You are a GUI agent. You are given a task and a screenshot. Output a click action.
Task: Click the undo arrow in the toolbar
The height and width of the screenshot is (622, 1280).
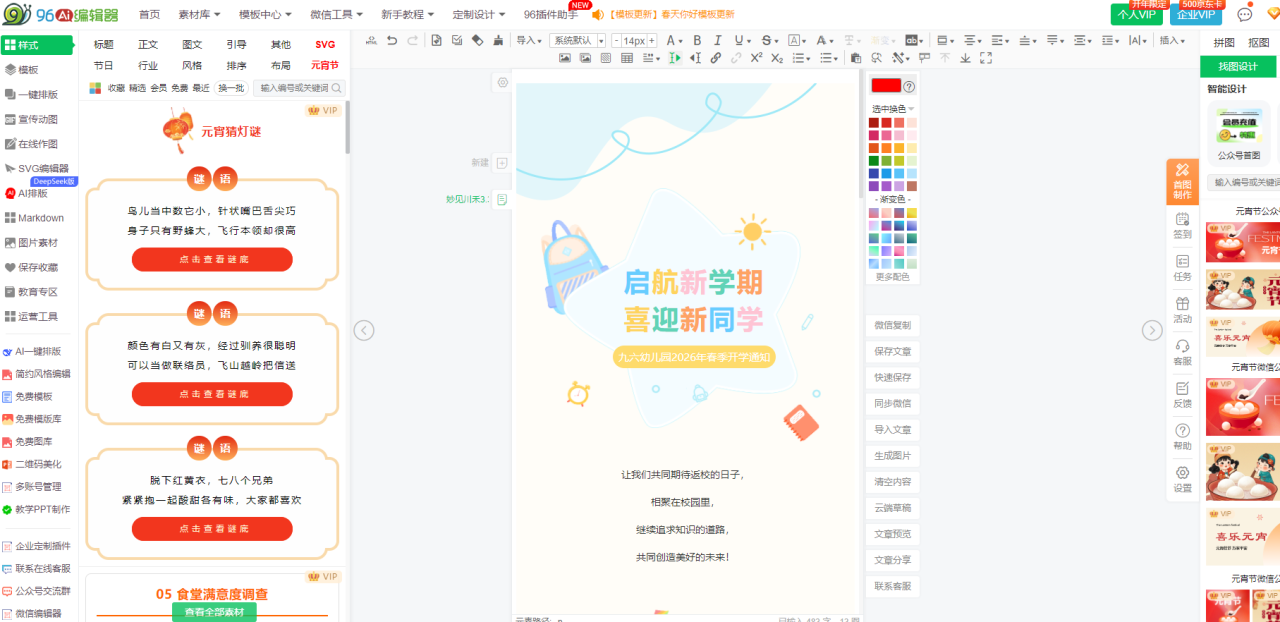point(392,40)
